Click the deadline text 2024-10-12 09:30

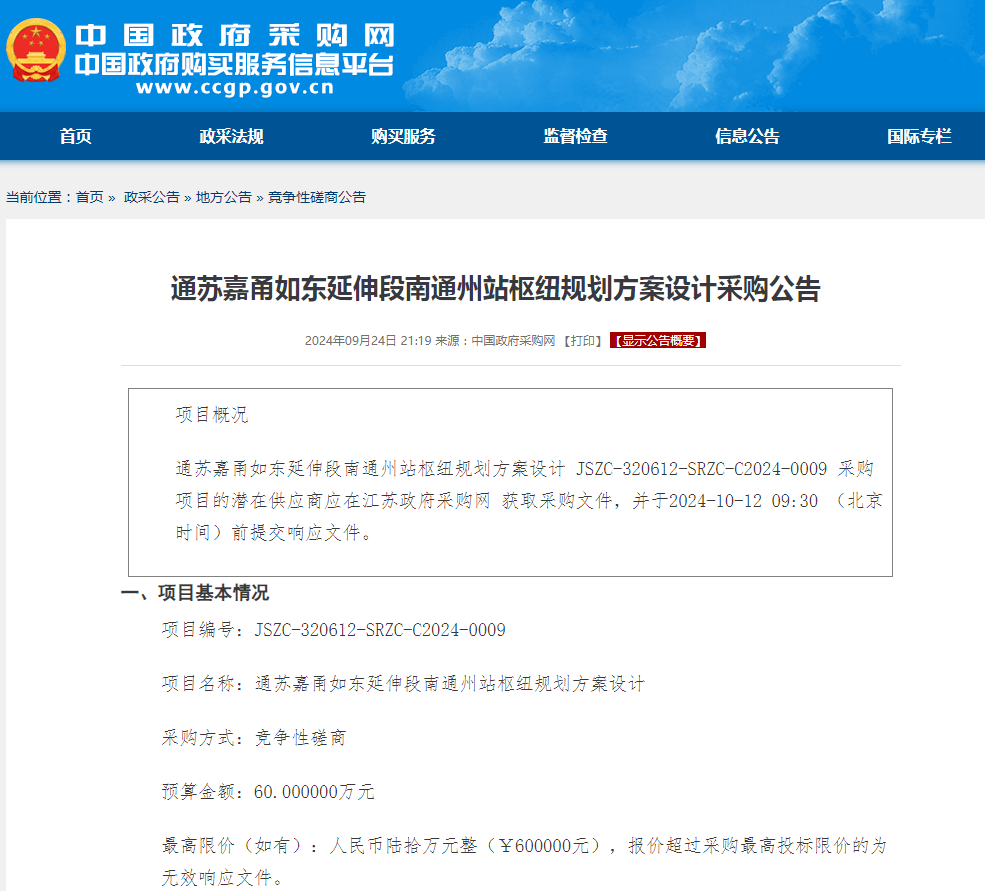[743, 501]
